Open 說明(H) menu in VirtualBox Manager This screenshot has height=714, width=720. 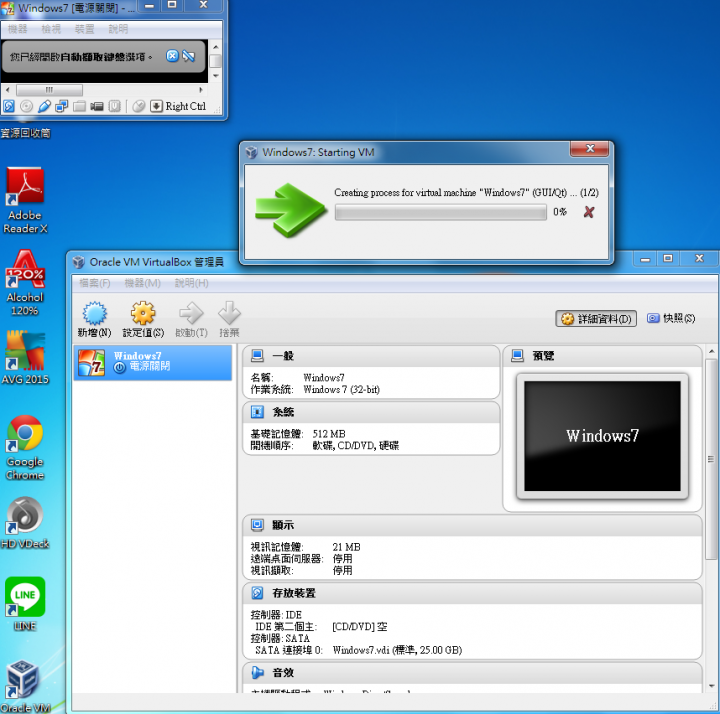pos(191,283)
